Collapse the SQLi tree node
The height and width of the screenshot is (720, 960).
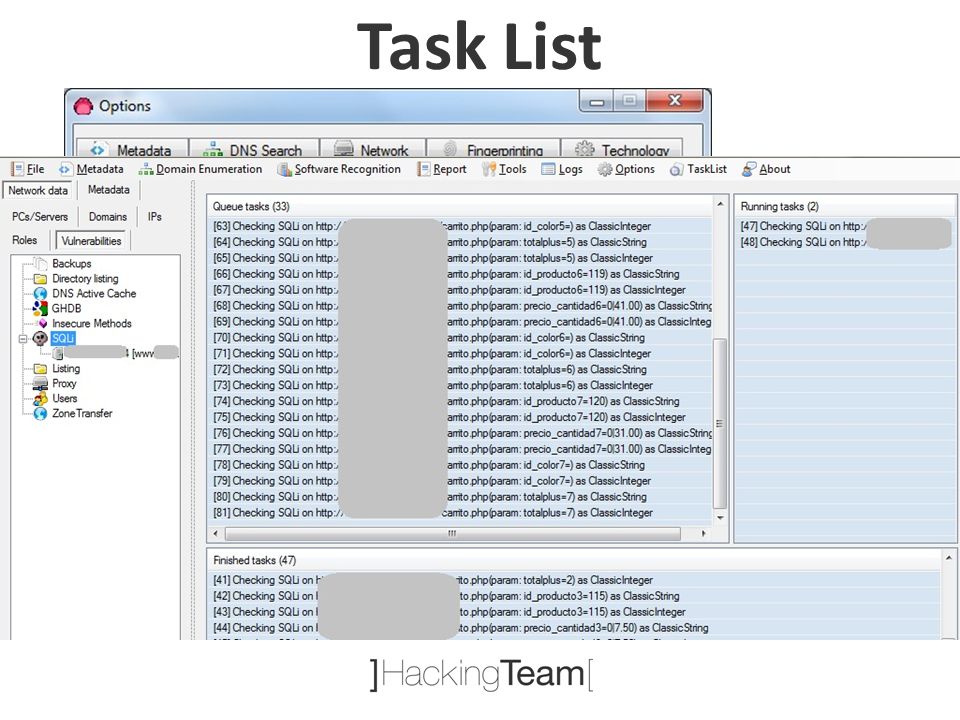coord(23,339)
